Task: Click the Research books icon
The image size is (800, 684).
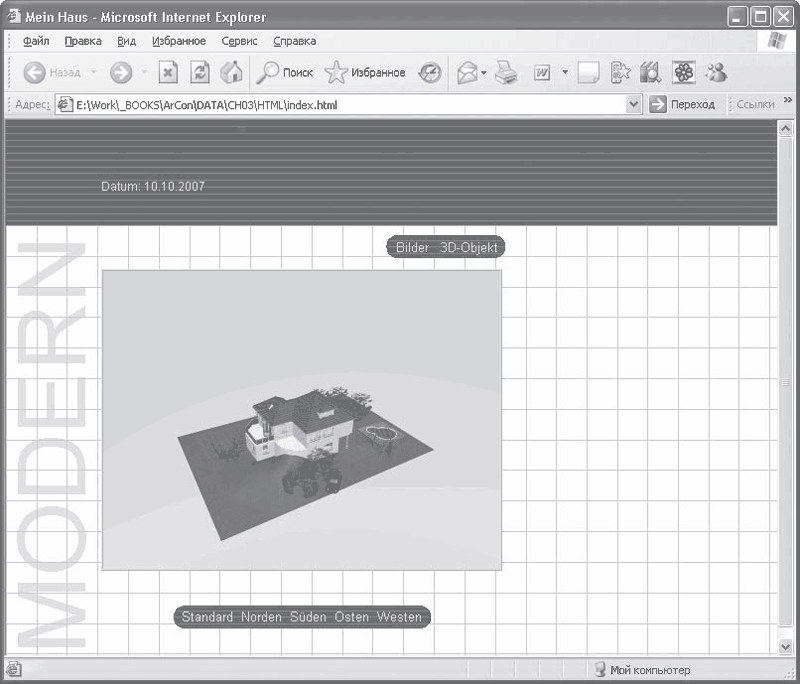Action: coord(651,73)
